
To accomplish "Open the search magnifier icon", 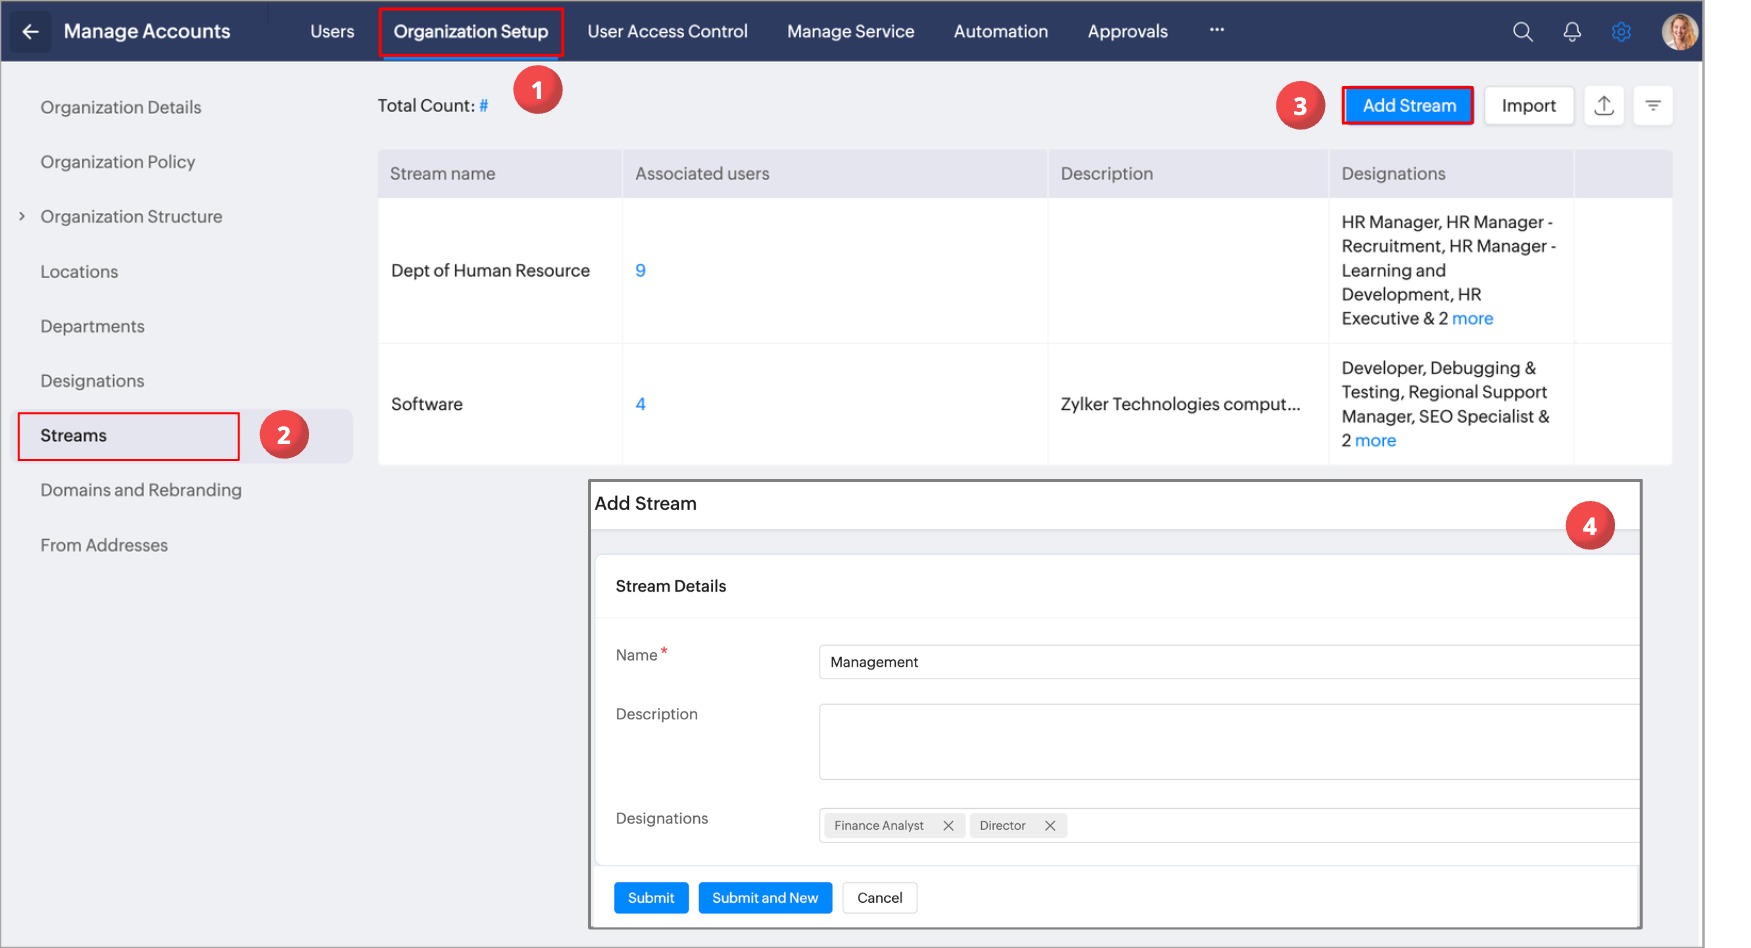I will pos(1522,32).
